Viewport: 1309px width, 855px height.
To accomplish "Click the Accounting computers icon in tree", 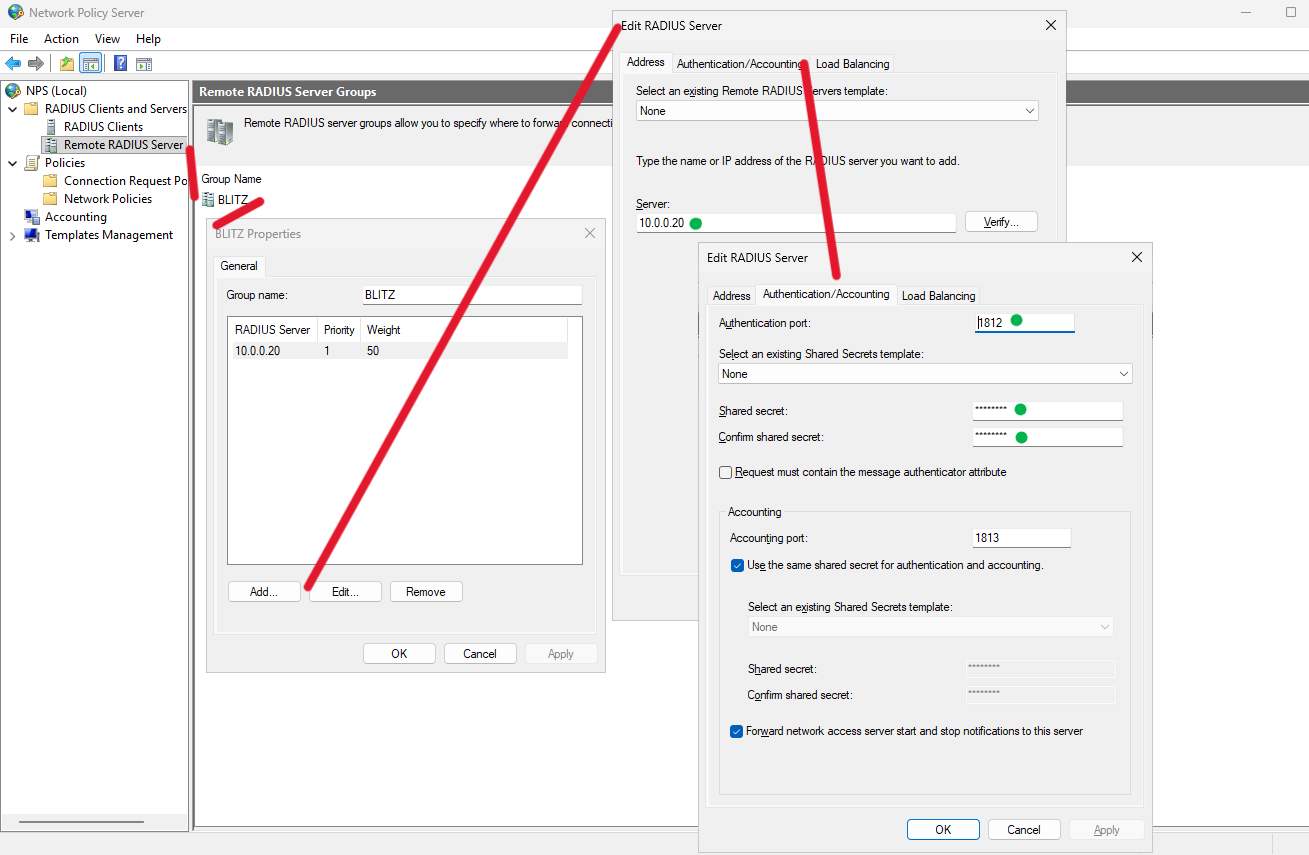I will (32, 217).
